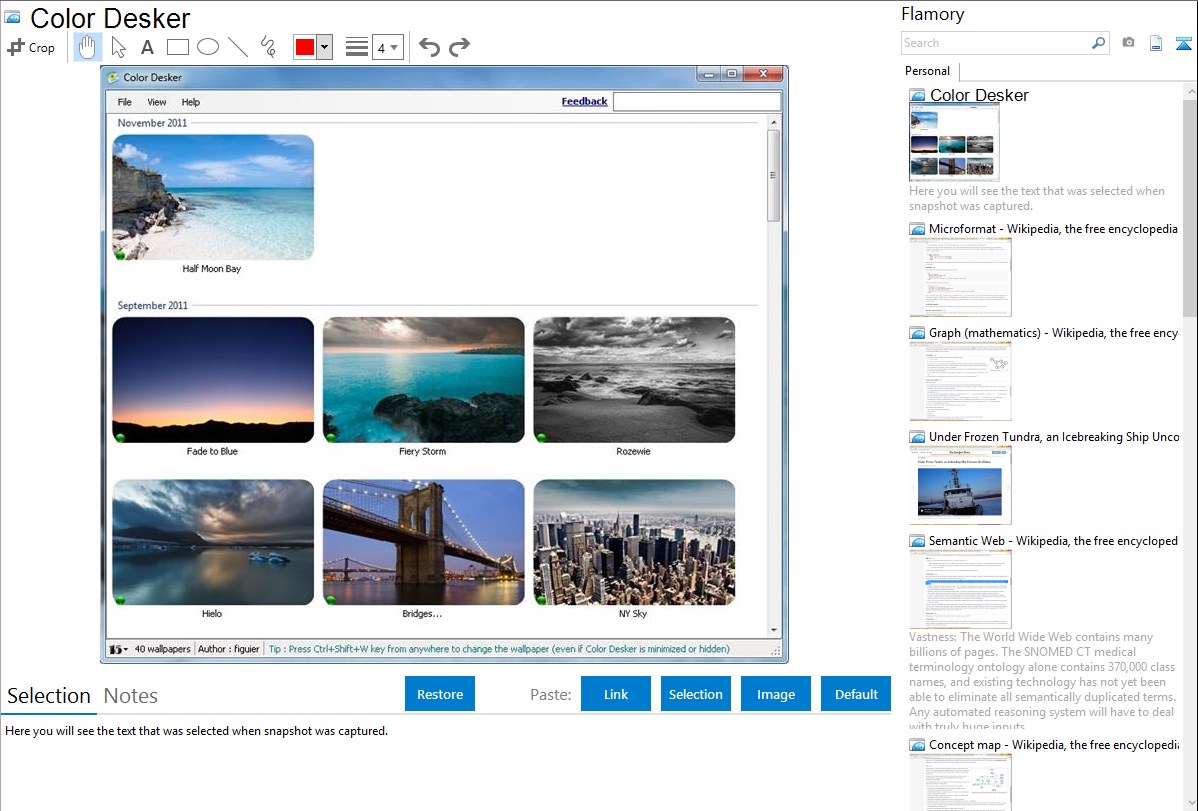Click the search magnifier icon
This screenshot has width=1198, height=811.
point(1099,43)
